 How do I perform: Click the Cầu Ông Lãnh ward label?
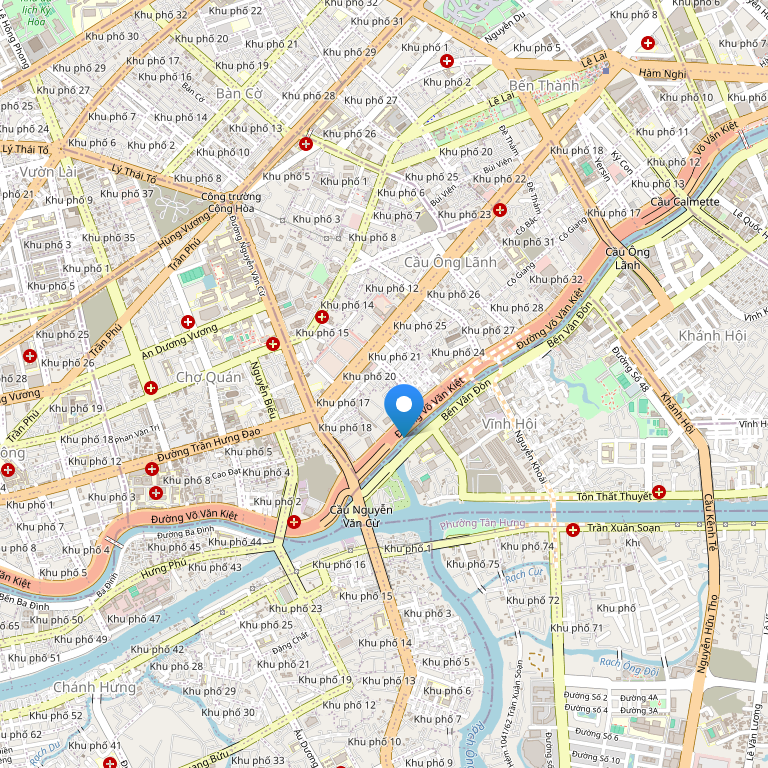pos(450,262)
